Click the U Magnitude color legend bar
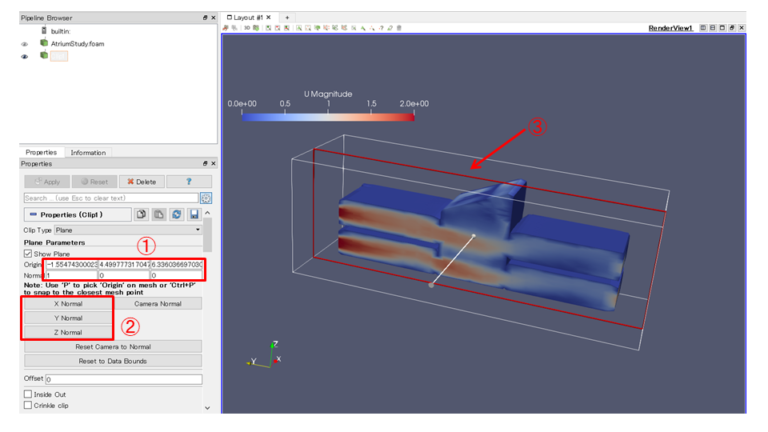 pos(326,116)
